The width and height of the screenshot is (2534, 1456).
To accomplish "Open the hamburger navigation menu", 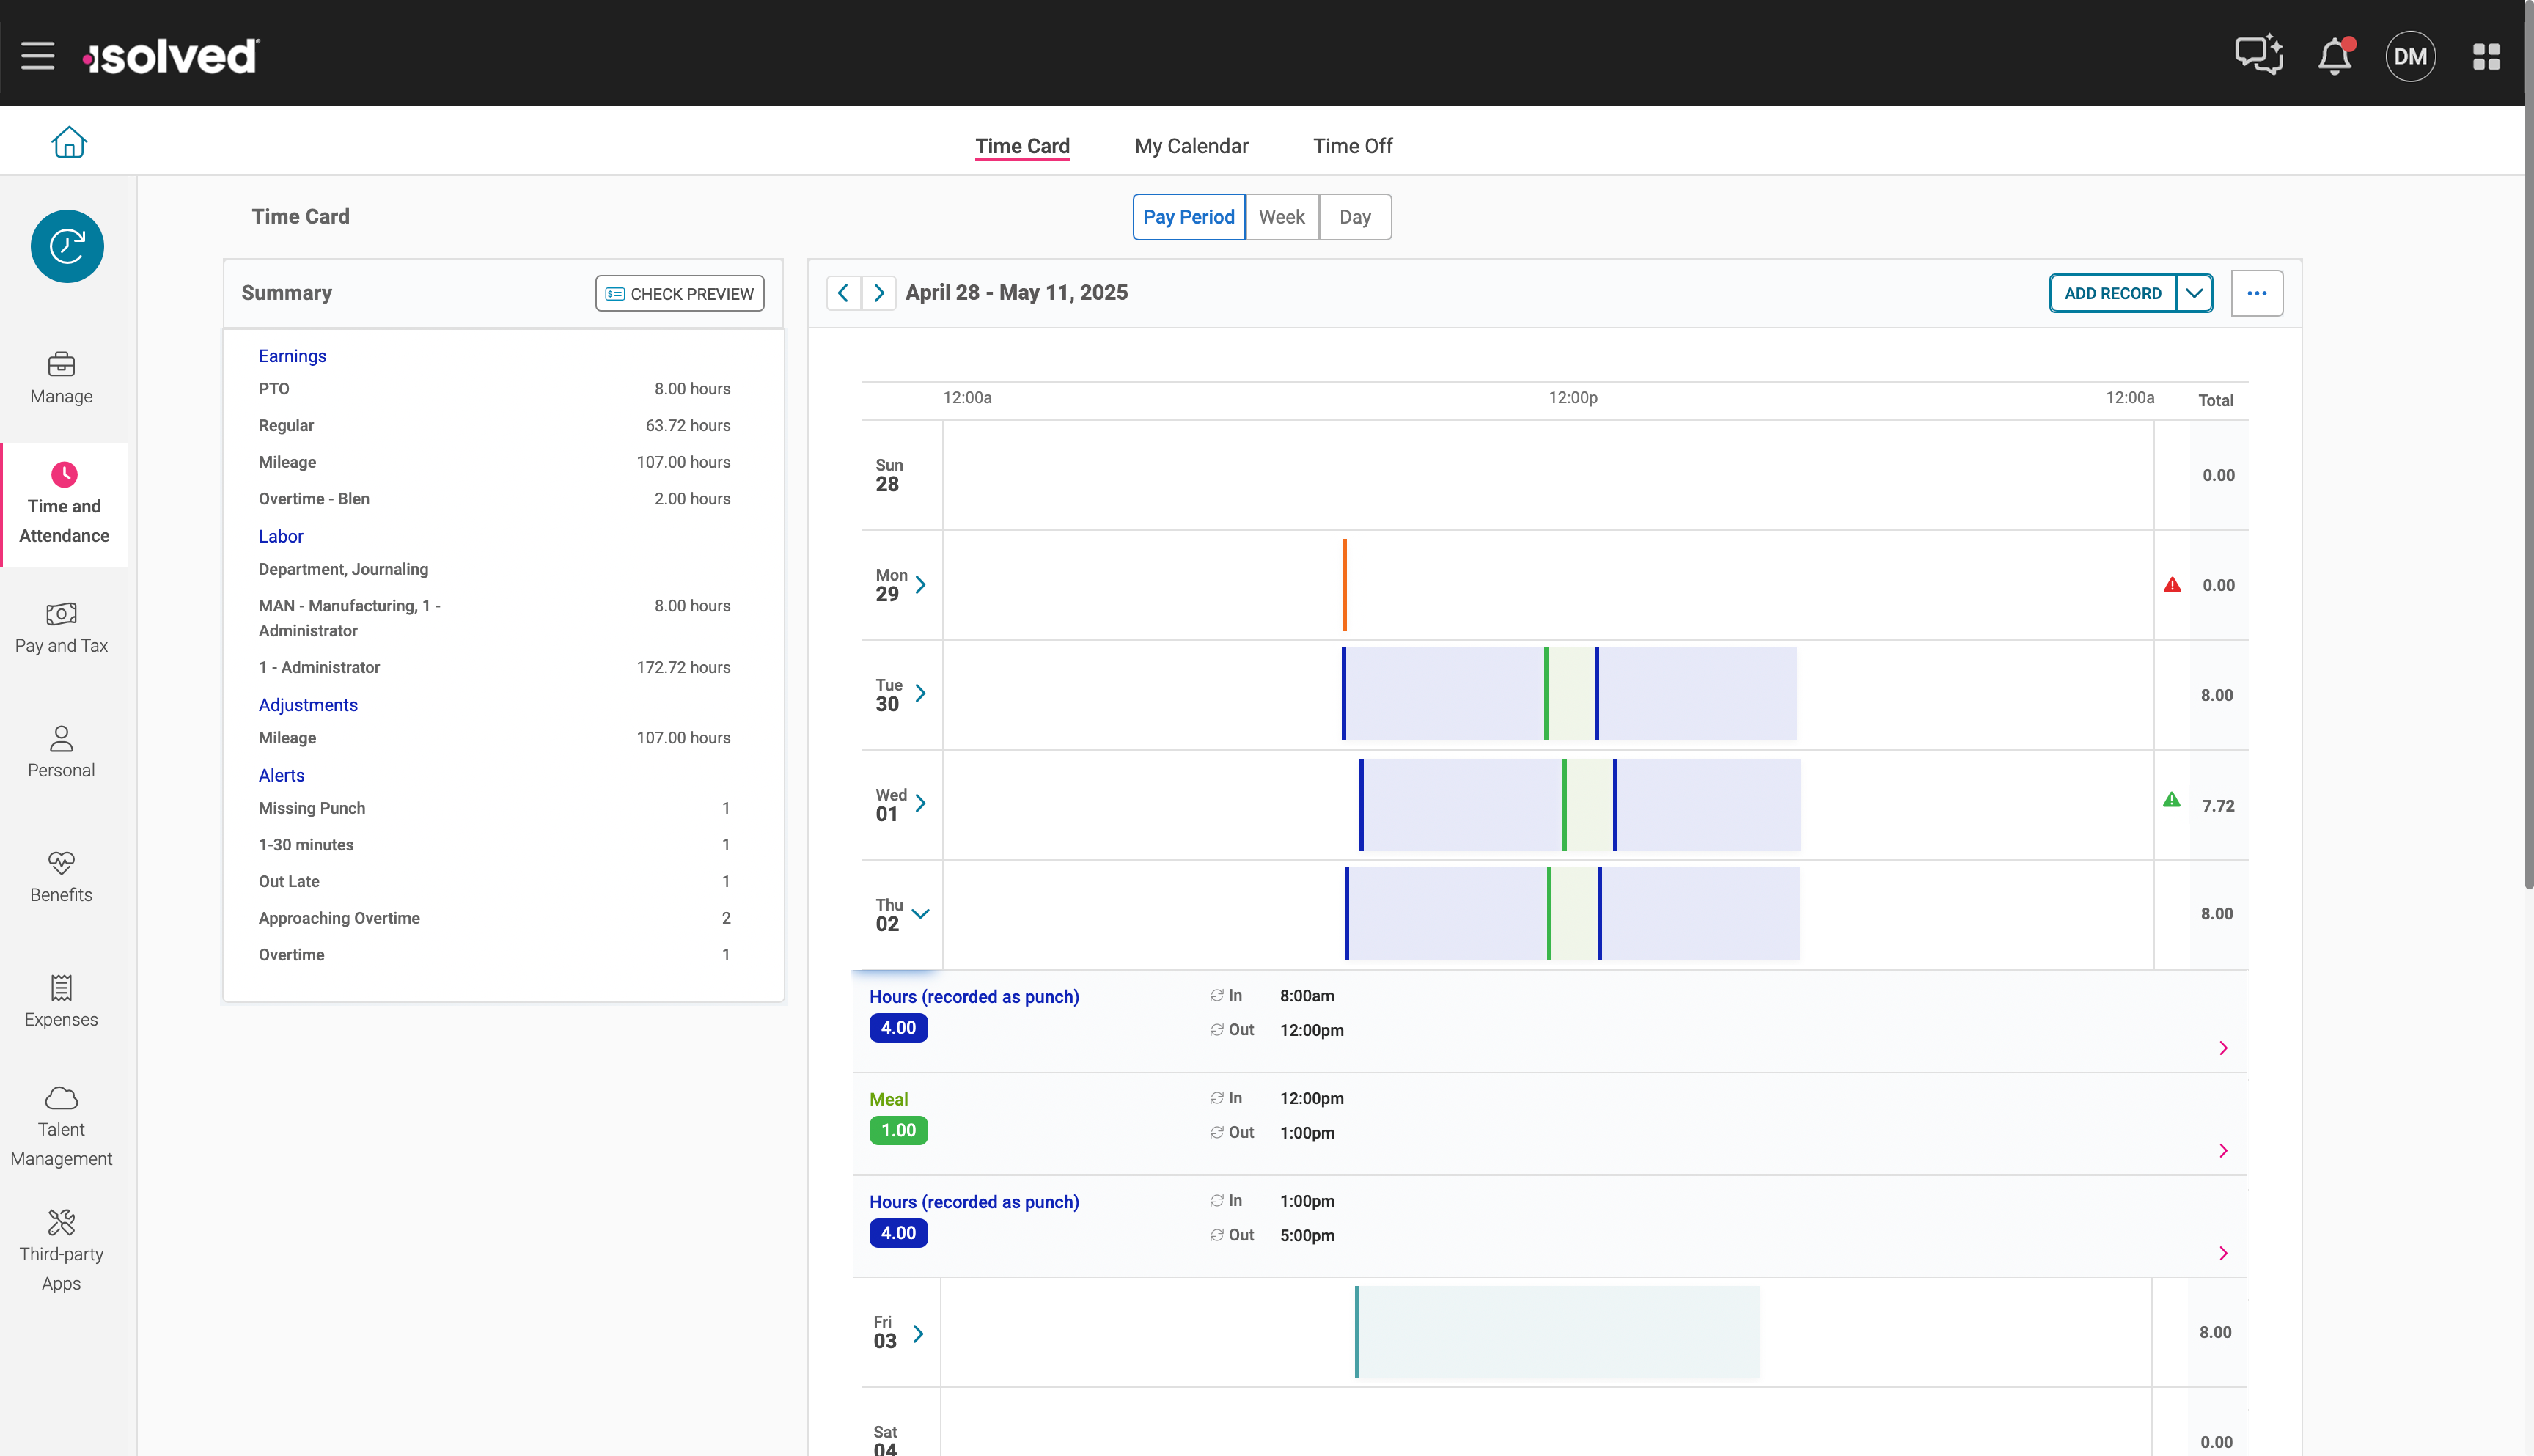I will 38,56.
